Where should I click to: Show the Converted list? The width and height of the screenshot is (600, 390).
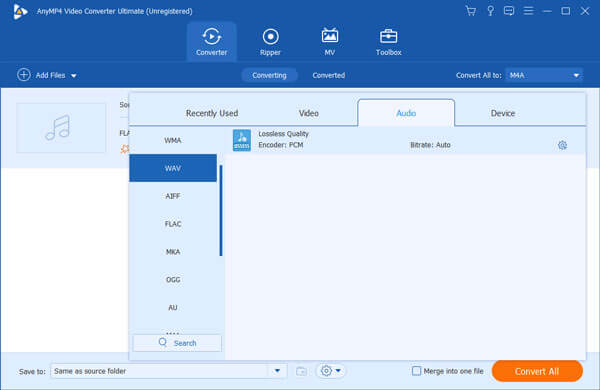tap(328, 75)
